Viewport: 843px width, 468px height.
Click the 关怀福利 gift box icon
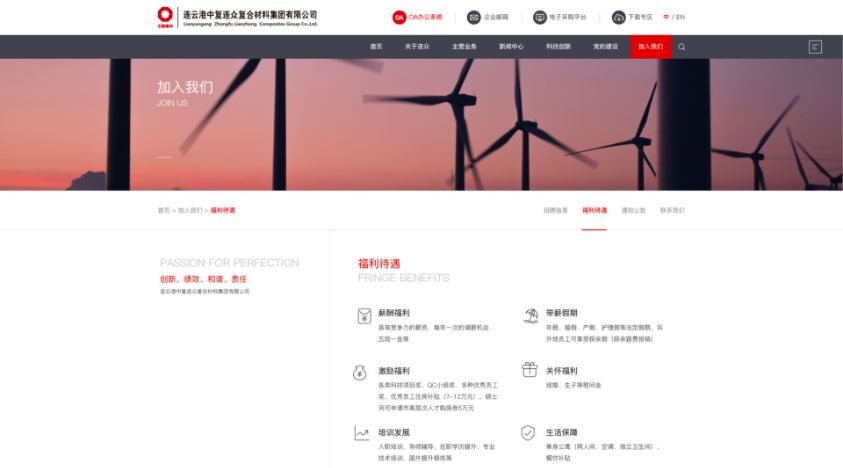tap(530, 370)
